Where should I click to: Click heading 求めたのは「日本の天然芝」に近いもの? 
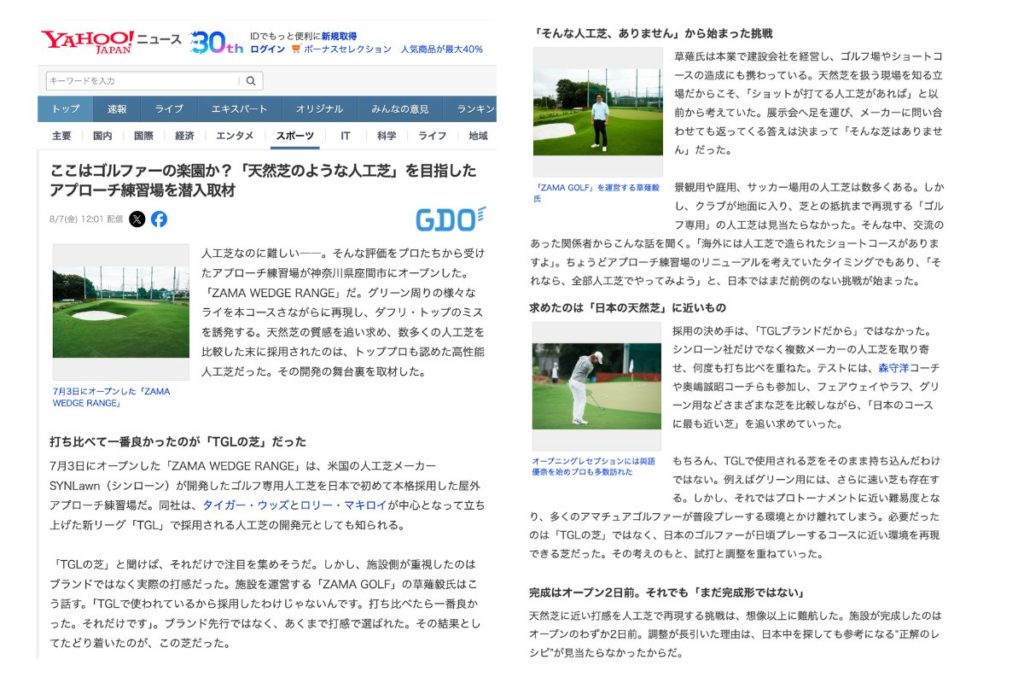click(628, 308)
